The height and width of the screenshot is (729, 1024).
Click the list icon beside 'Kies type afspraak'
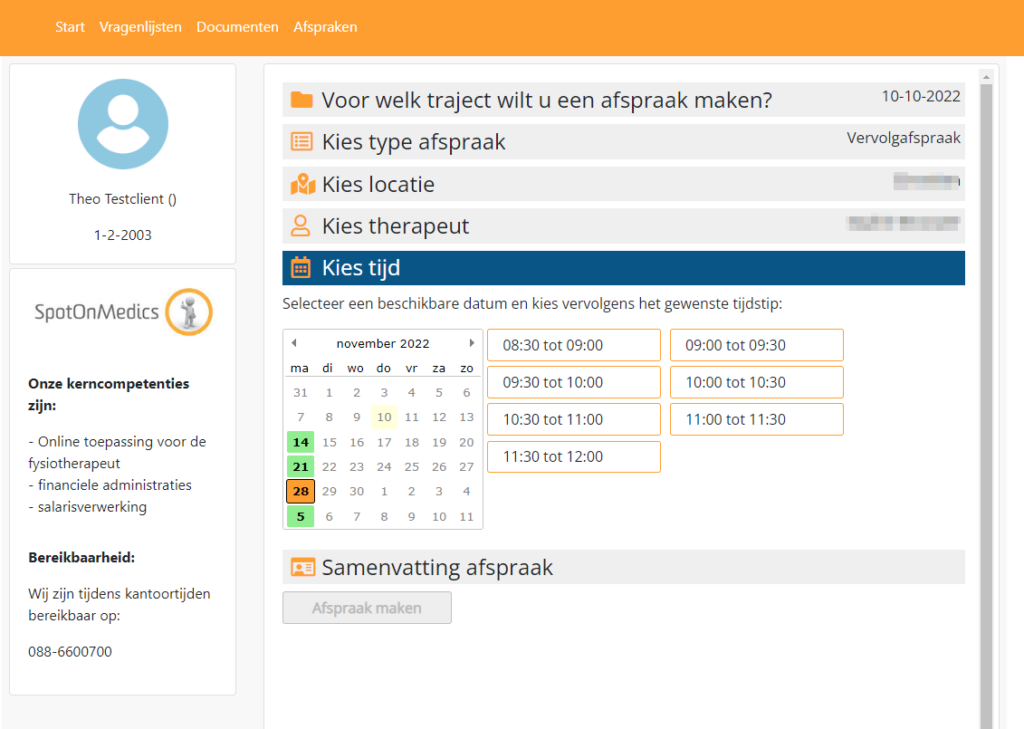click(x=300, y=141)
